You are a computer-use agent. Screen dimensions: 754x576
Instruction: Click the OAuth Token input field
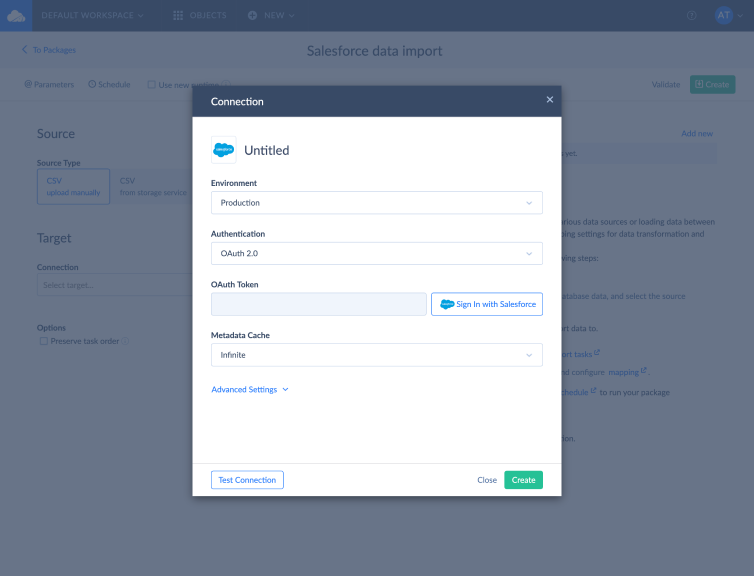[318, 304]
